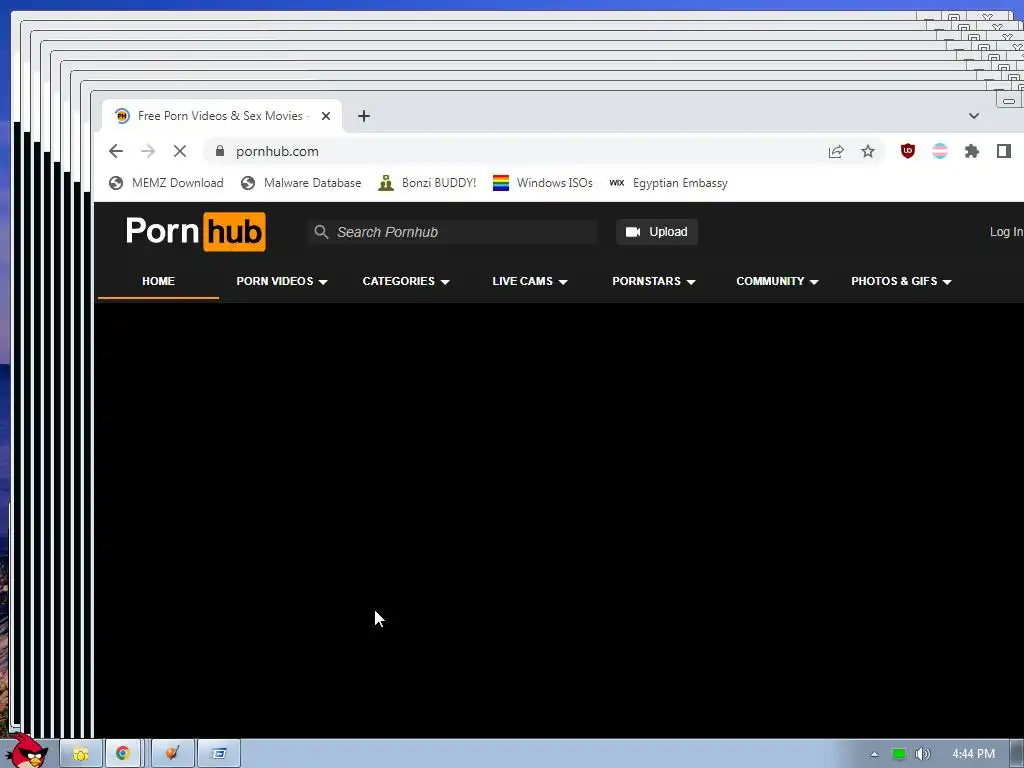The height and width of the screenshot is (768, 1024).
Task: Expand the first videos dropdown after HOME
Action: pyautogui.click(x=281, y=281)
